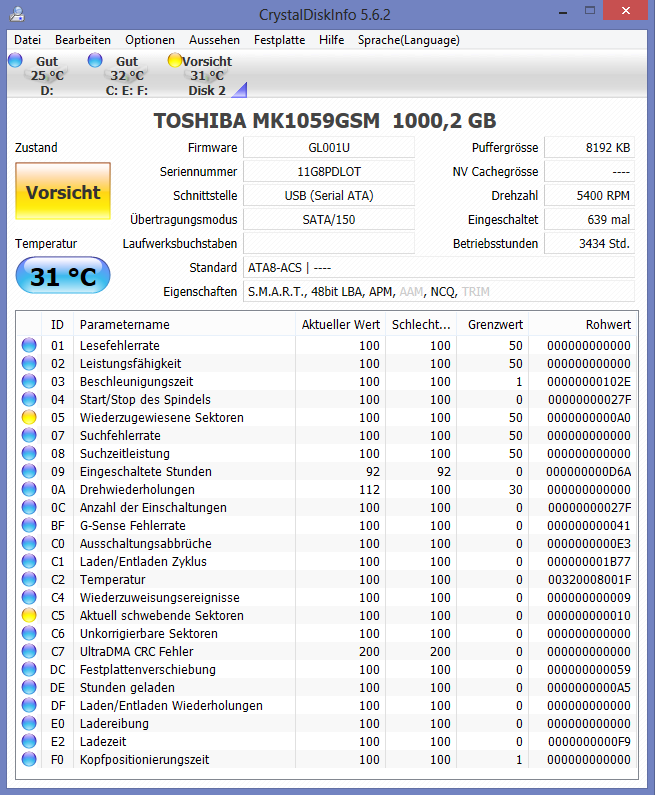Screen dimensions: 655x795
Task: Open the Festplatte menu
Action: [x=279, y=40]
